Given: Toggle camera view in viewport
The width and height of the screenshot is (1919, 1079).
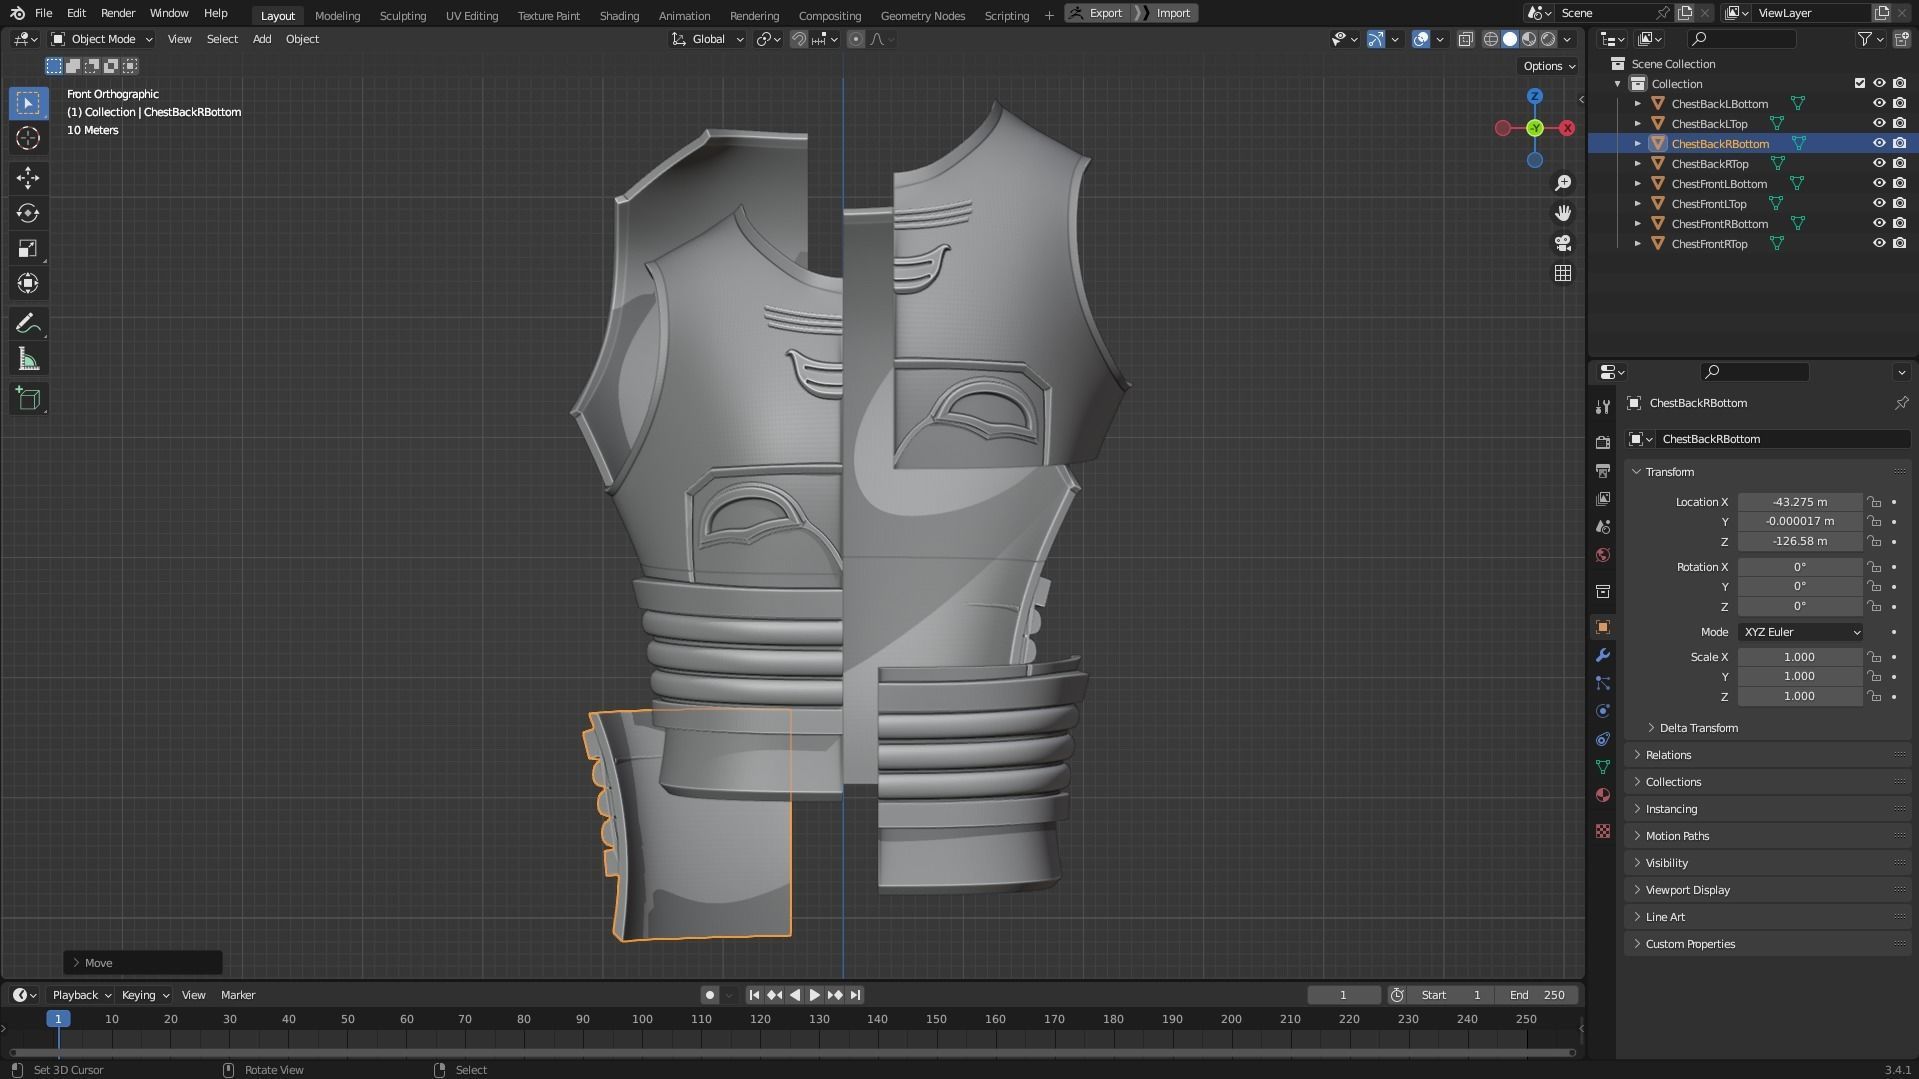Looking at the screenshot, I should click(x=1562, y=243).
